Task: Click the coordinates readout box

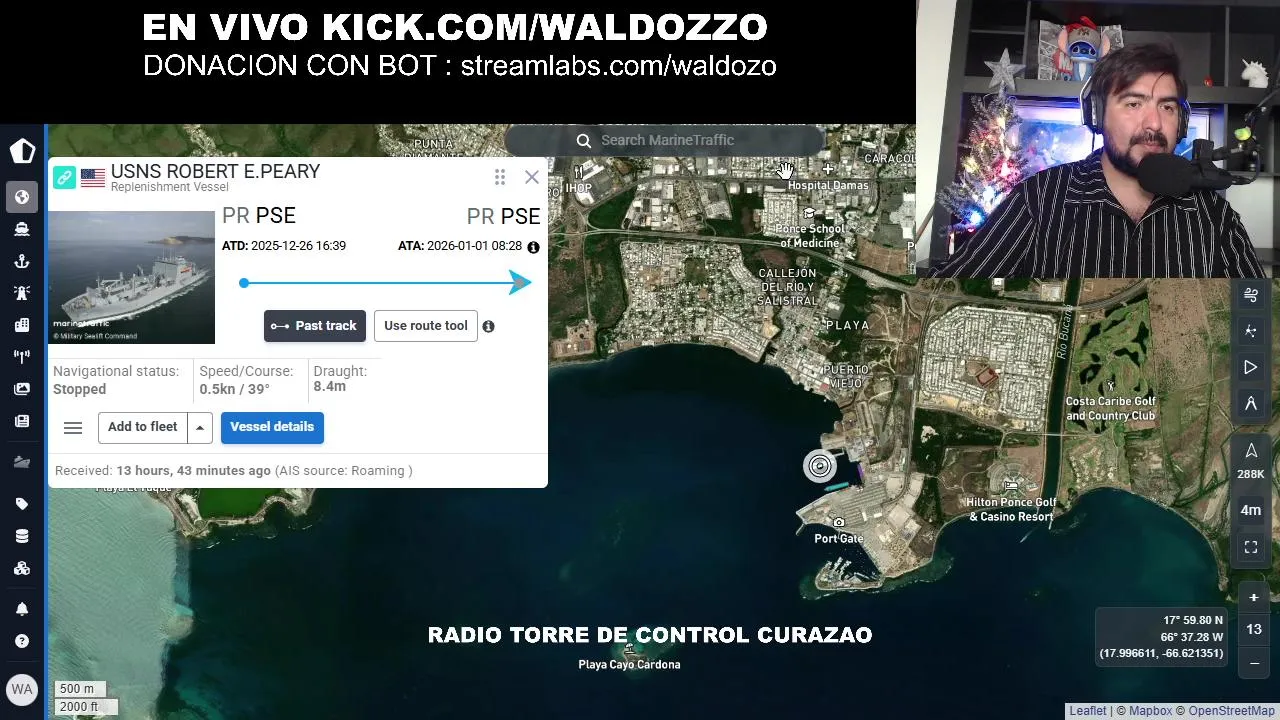Action: pos(1161,637)
